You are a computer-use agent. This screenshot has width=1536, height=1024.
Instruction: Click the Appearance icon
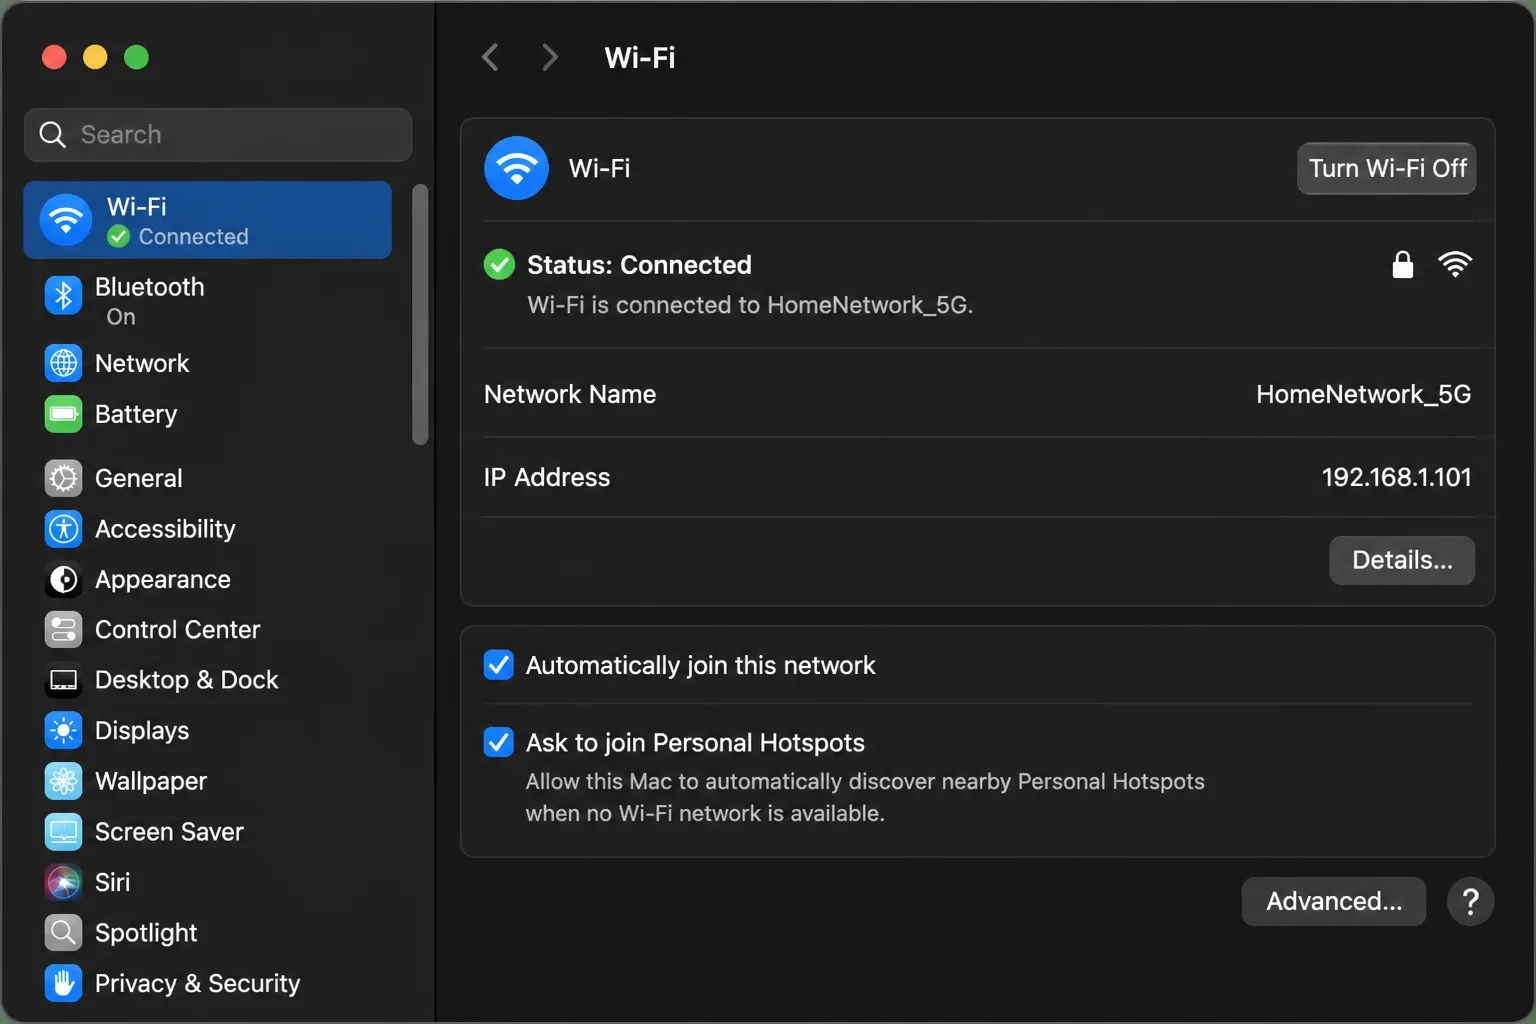pos(64,579)
